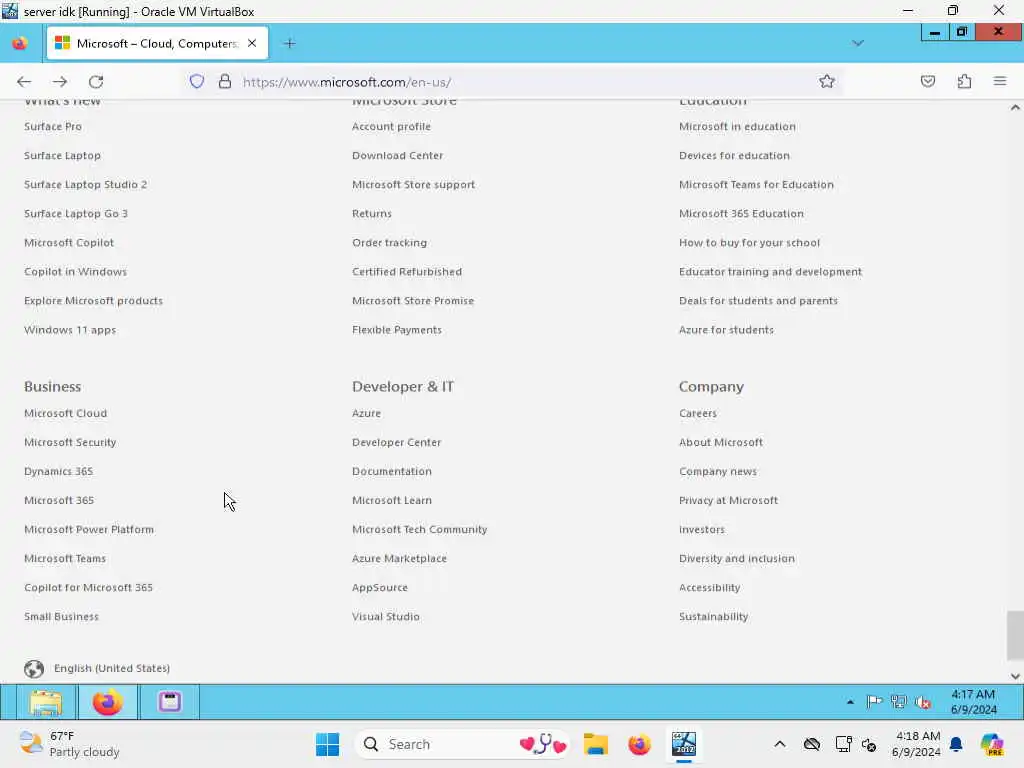Viewport: 1024px width, 768px height.
Task: Open Copilot preview icon in host taskbar
Action: point(992,744)
